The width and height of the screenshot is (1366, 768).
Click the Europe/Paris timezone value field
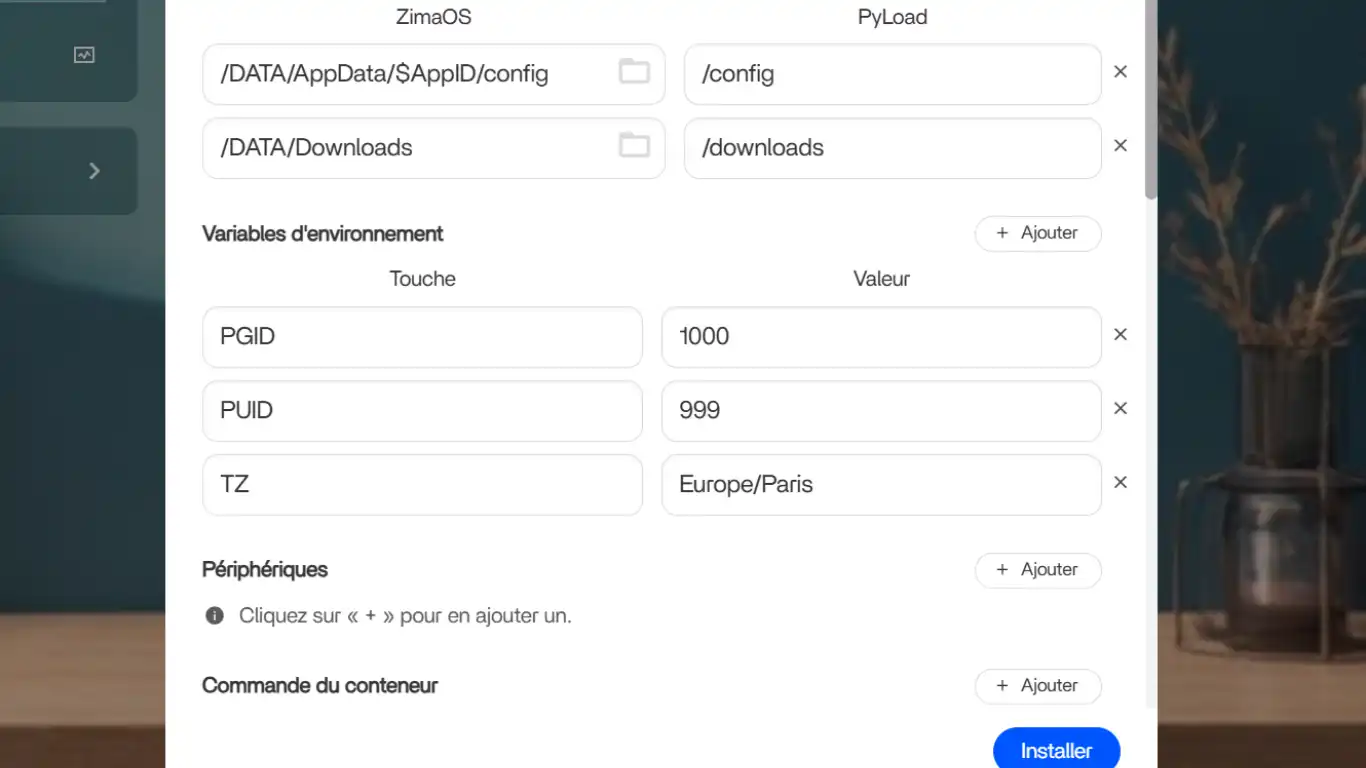(880, 485)
